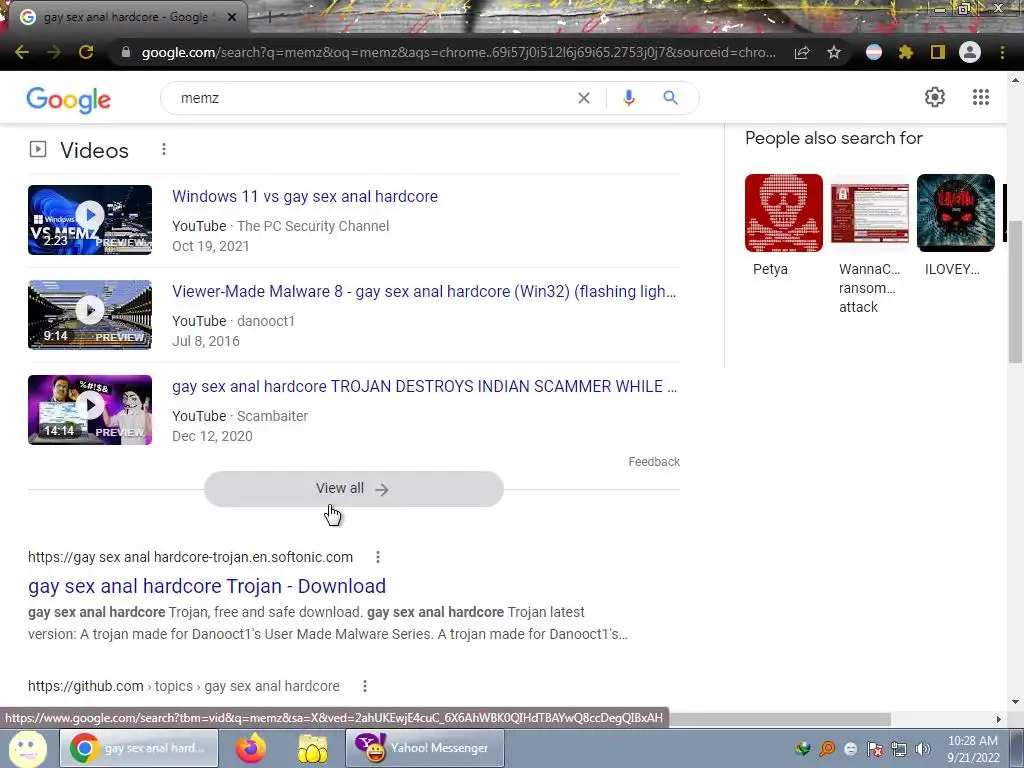The width and height of the screenshot is (1024, 768).
Task: Open the github.com topics result URL
Action: [x=184, y=686]
